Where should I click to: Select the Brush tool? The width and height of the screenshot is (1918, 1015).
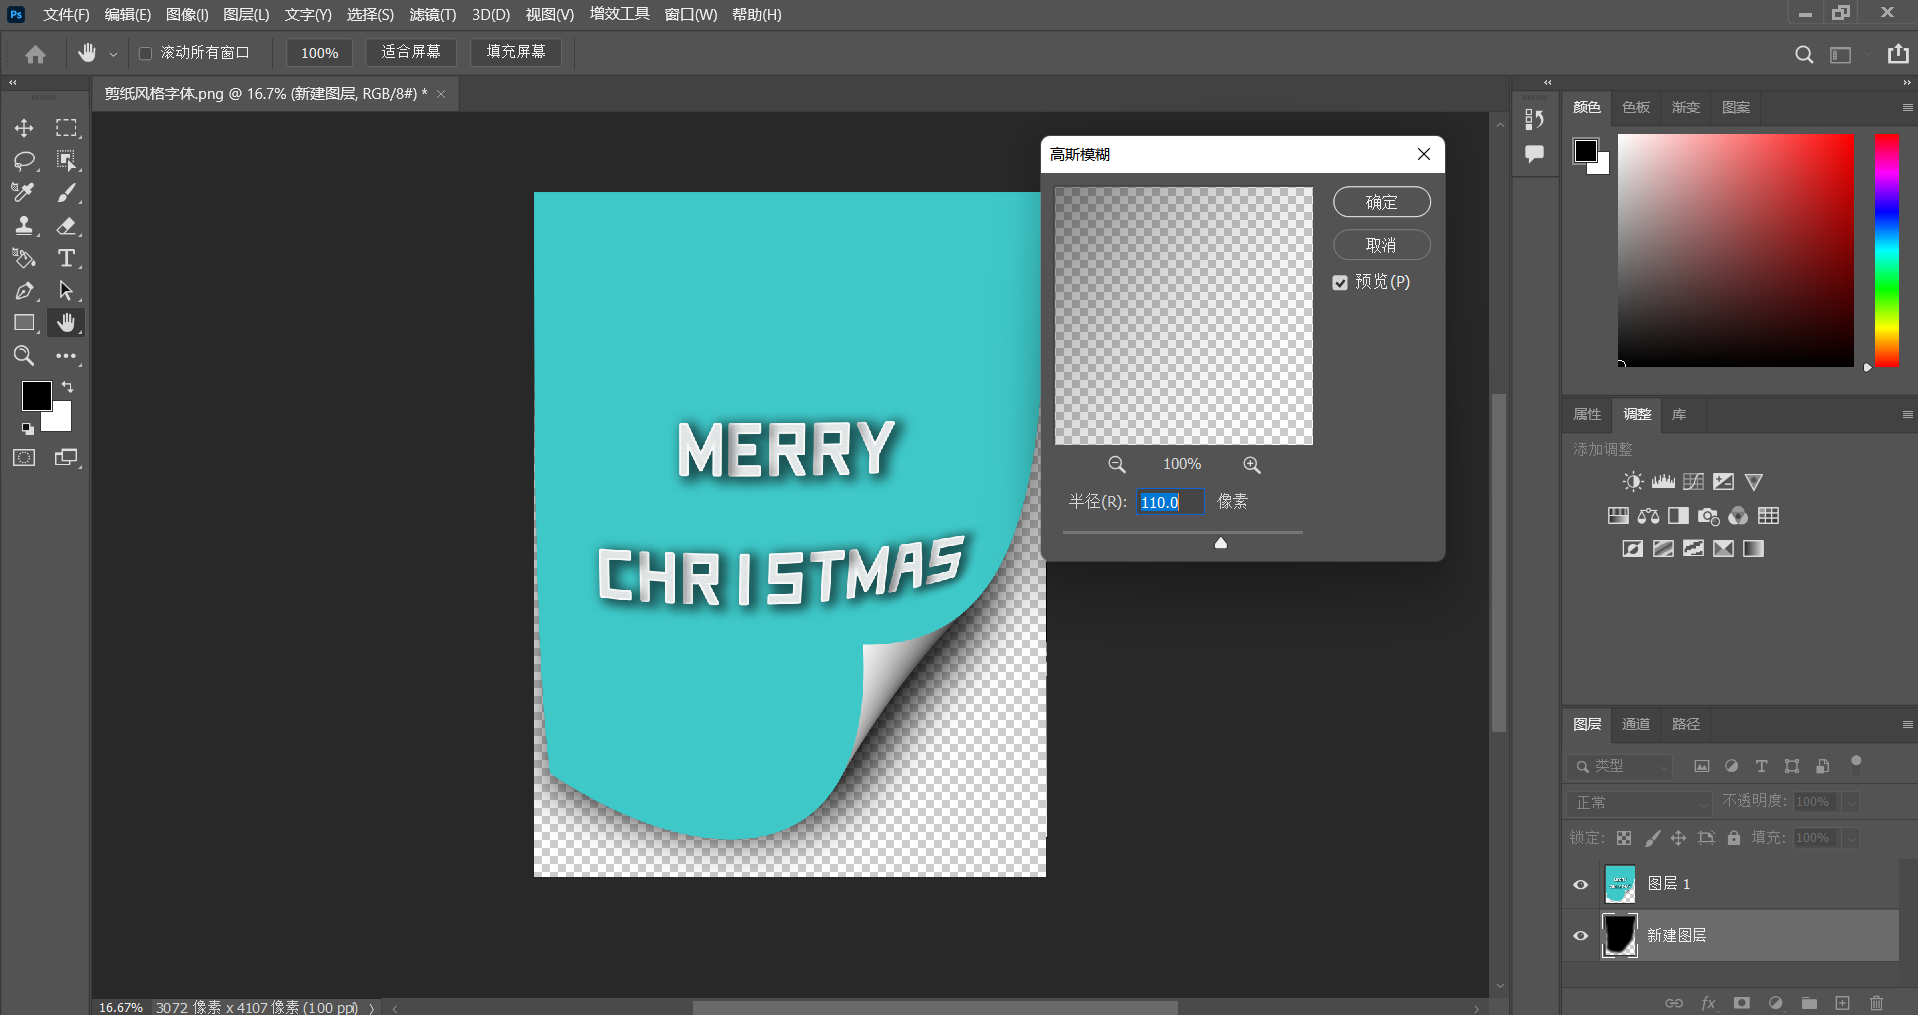click(x=66, y=193)
